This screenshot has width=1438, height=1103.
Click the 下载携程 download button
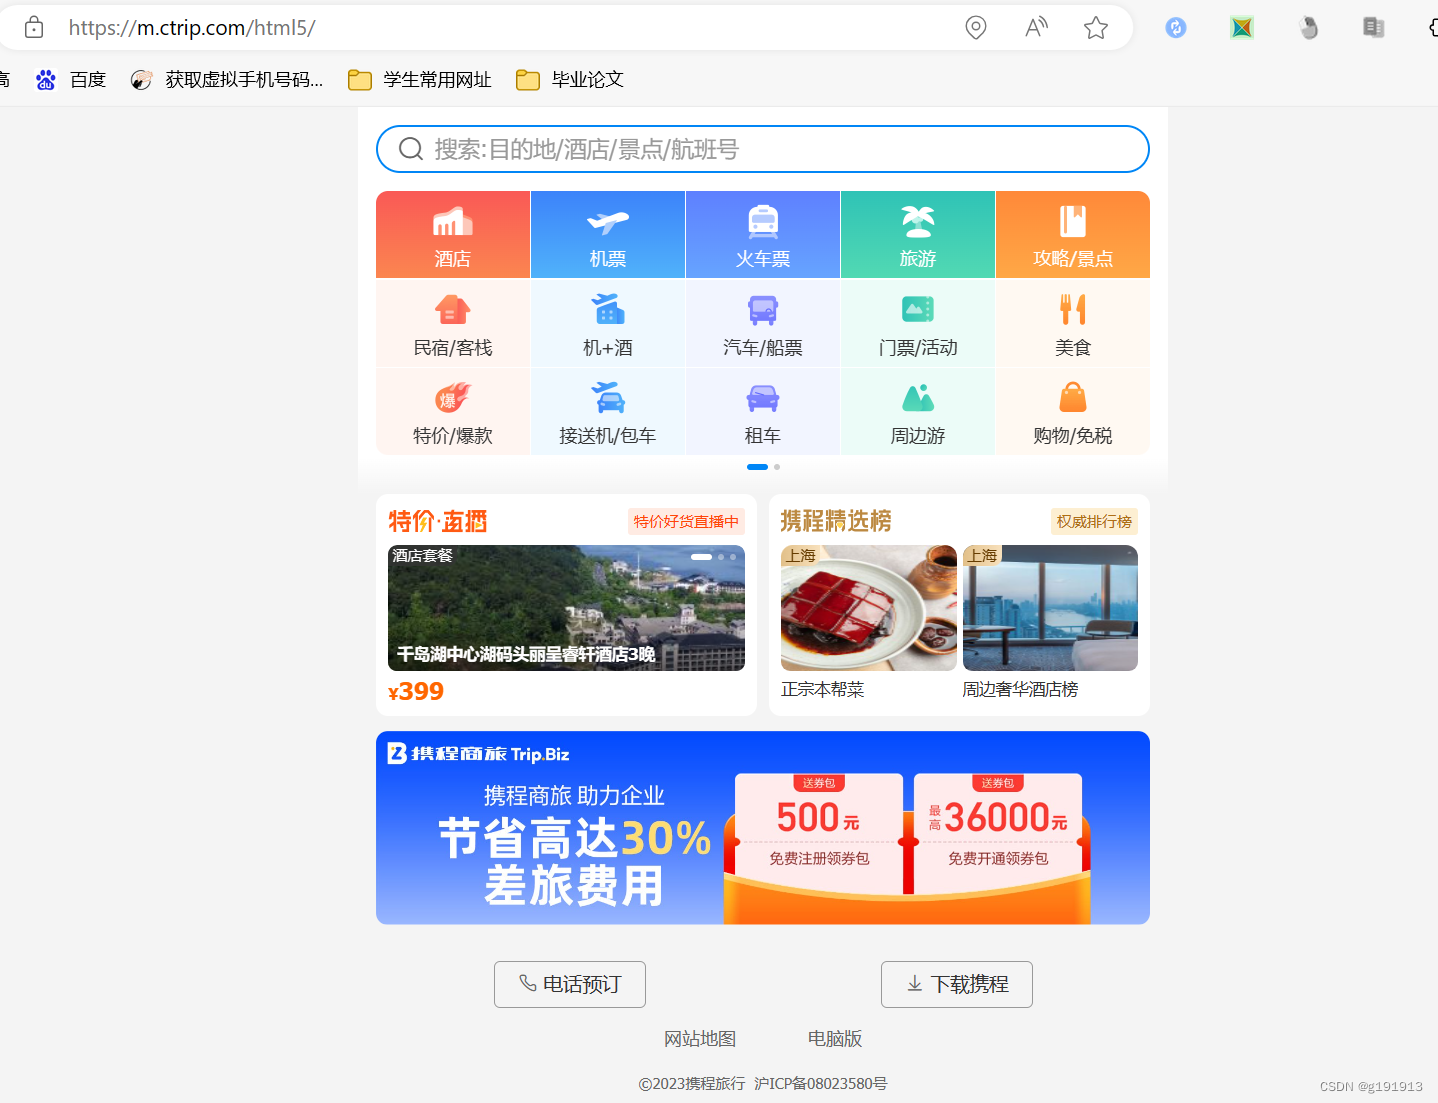click(x=957, y=984)
